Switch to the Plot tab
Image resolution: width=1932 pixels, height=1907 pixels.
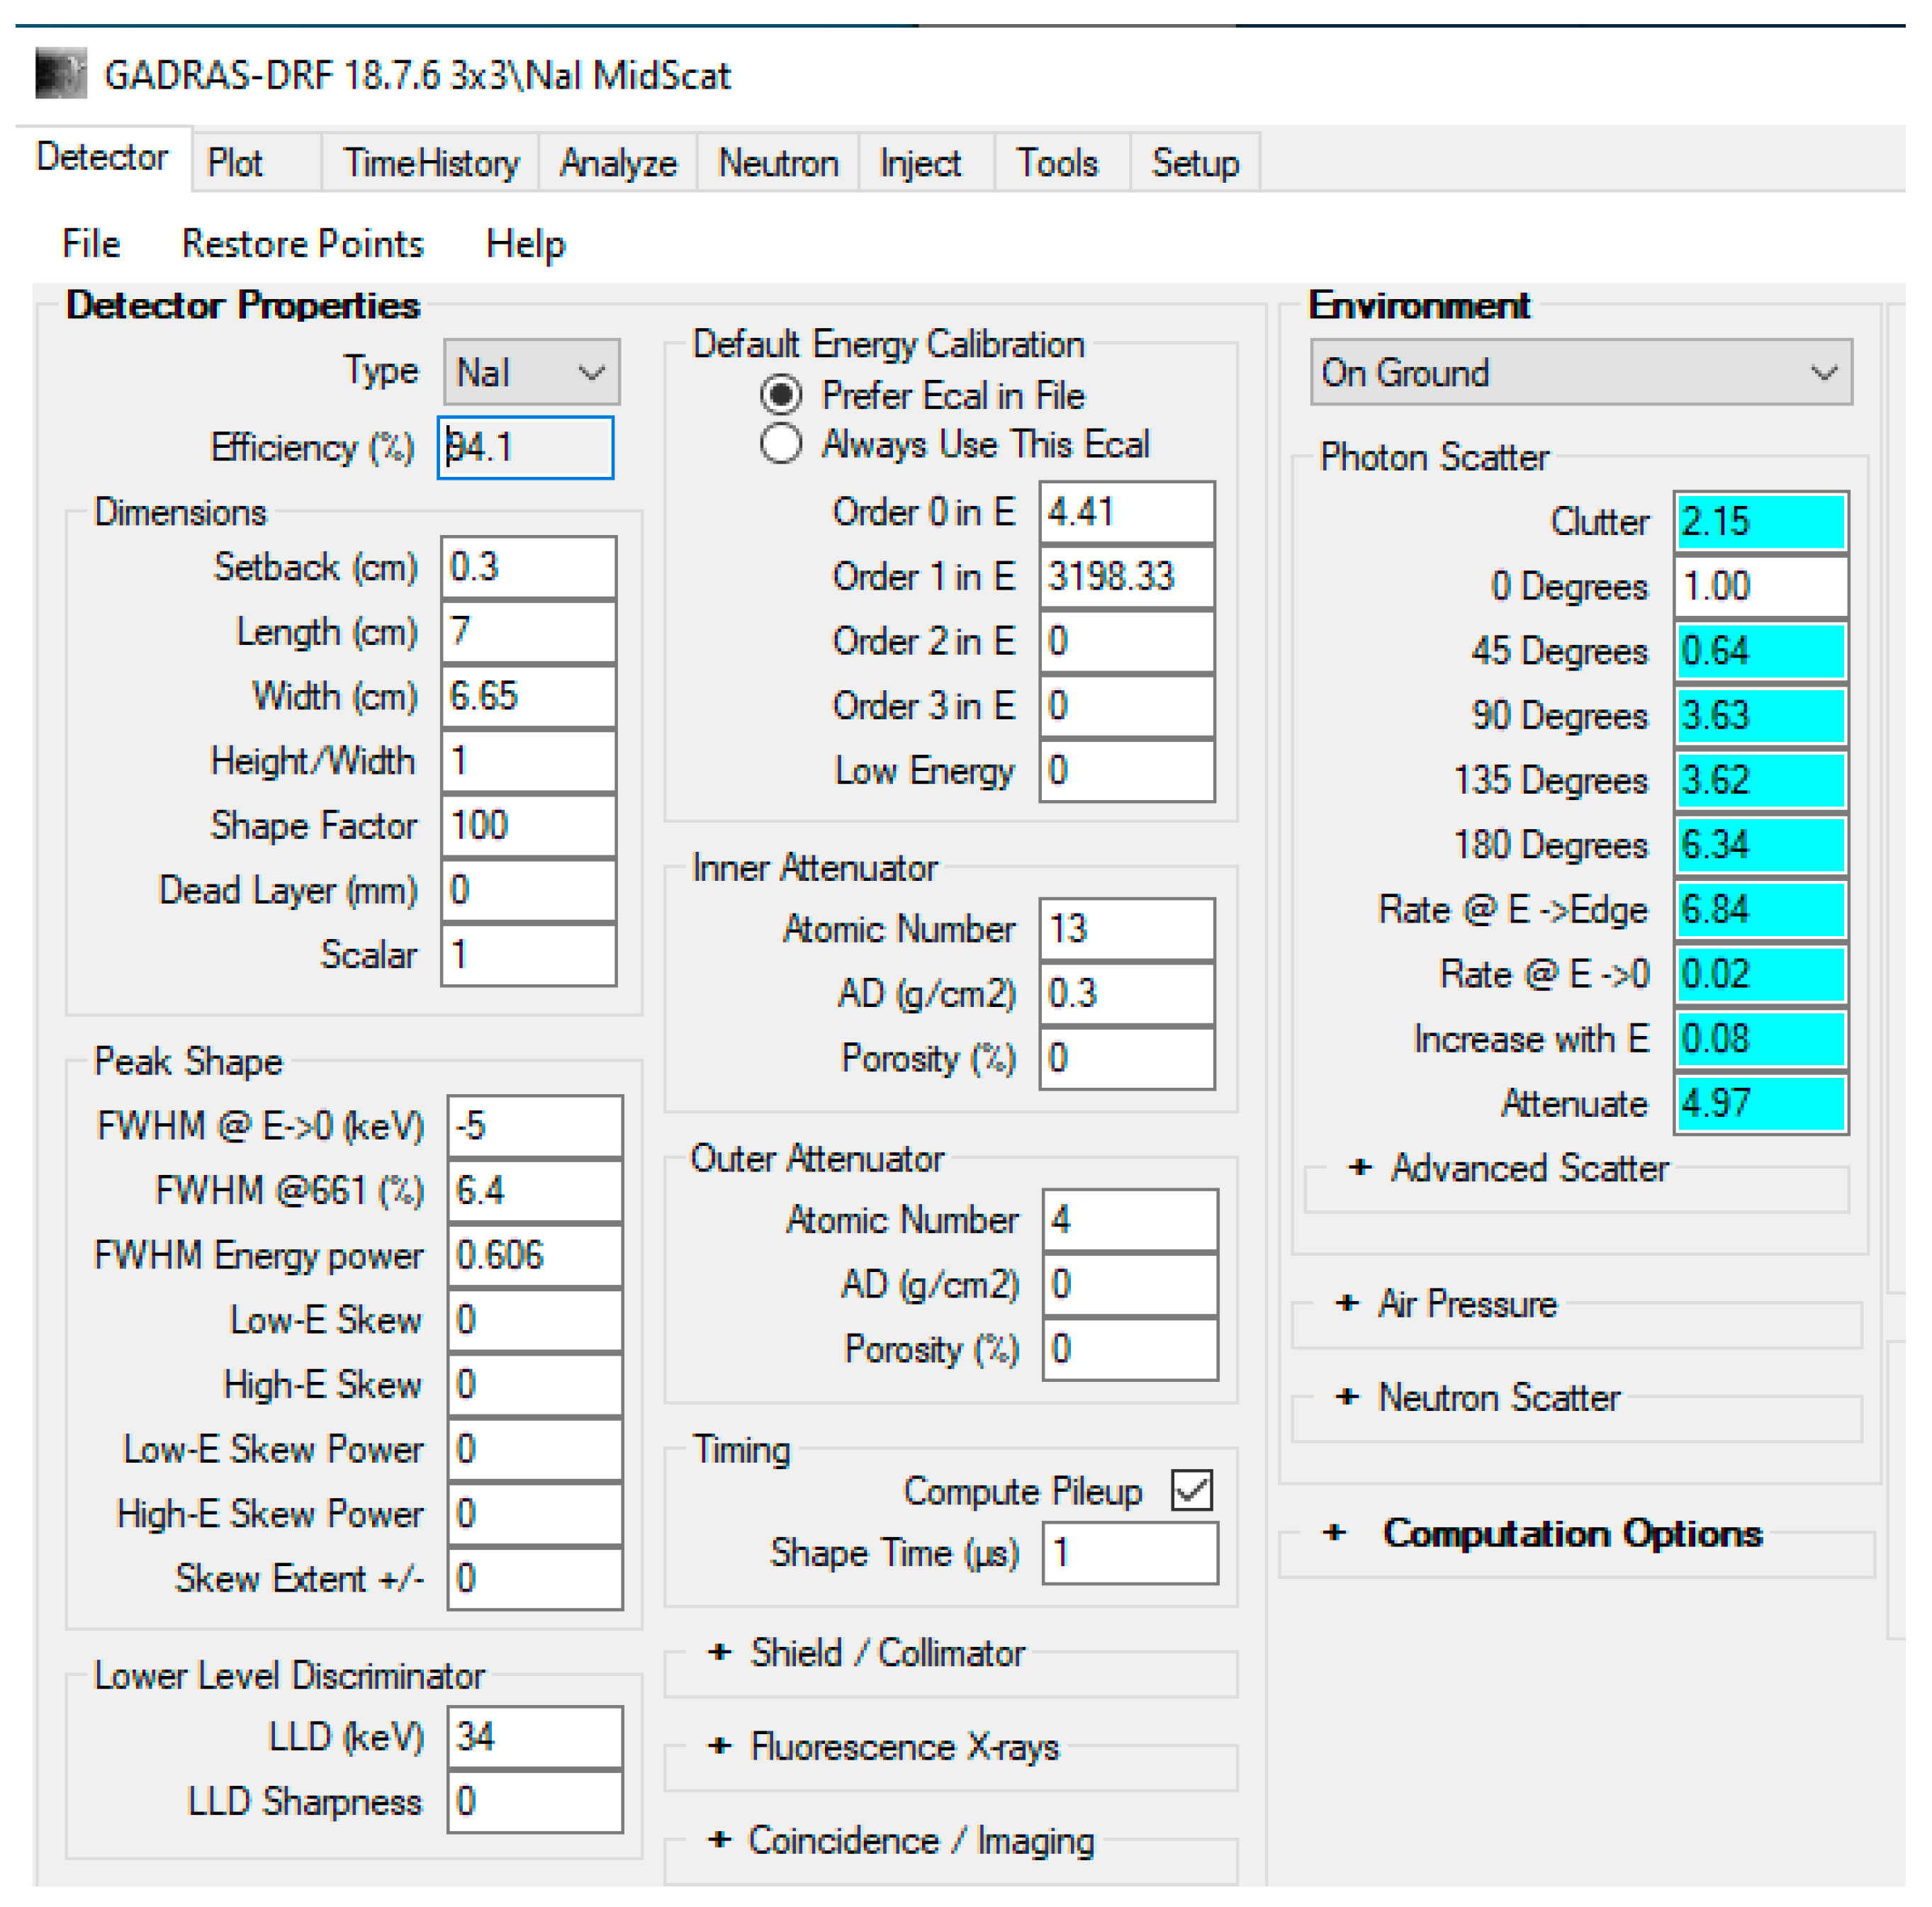point(237,162)
